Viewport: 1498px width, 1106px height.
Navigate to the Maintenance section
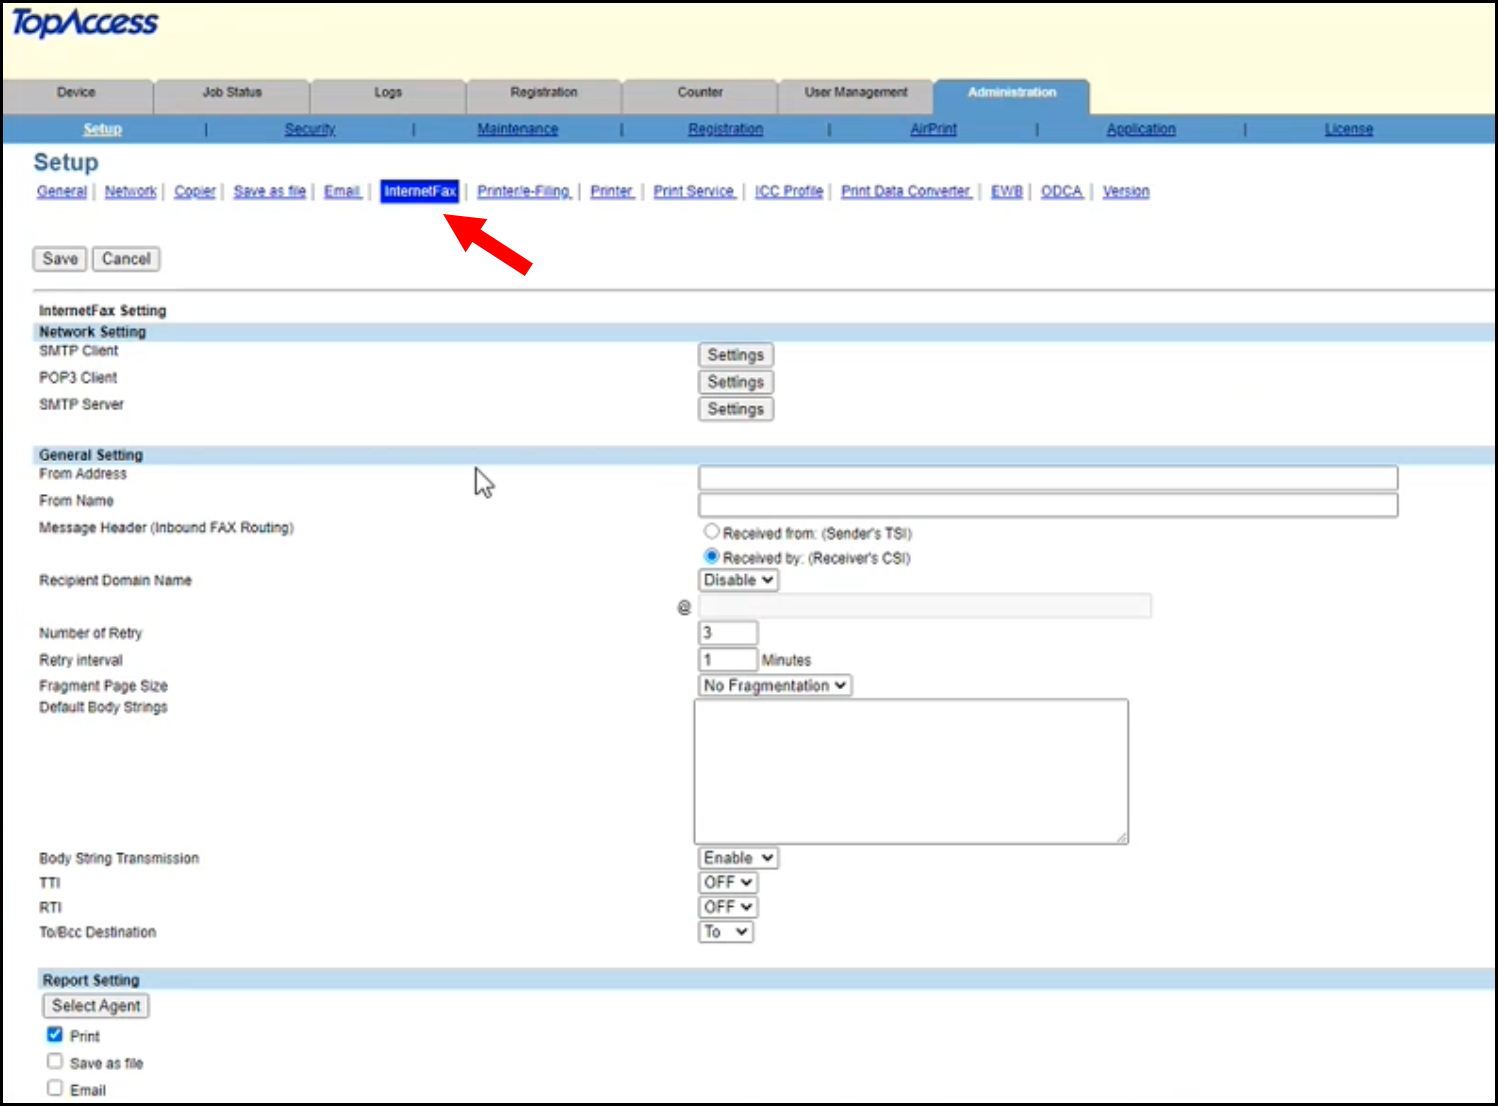[x=517, y=128]
